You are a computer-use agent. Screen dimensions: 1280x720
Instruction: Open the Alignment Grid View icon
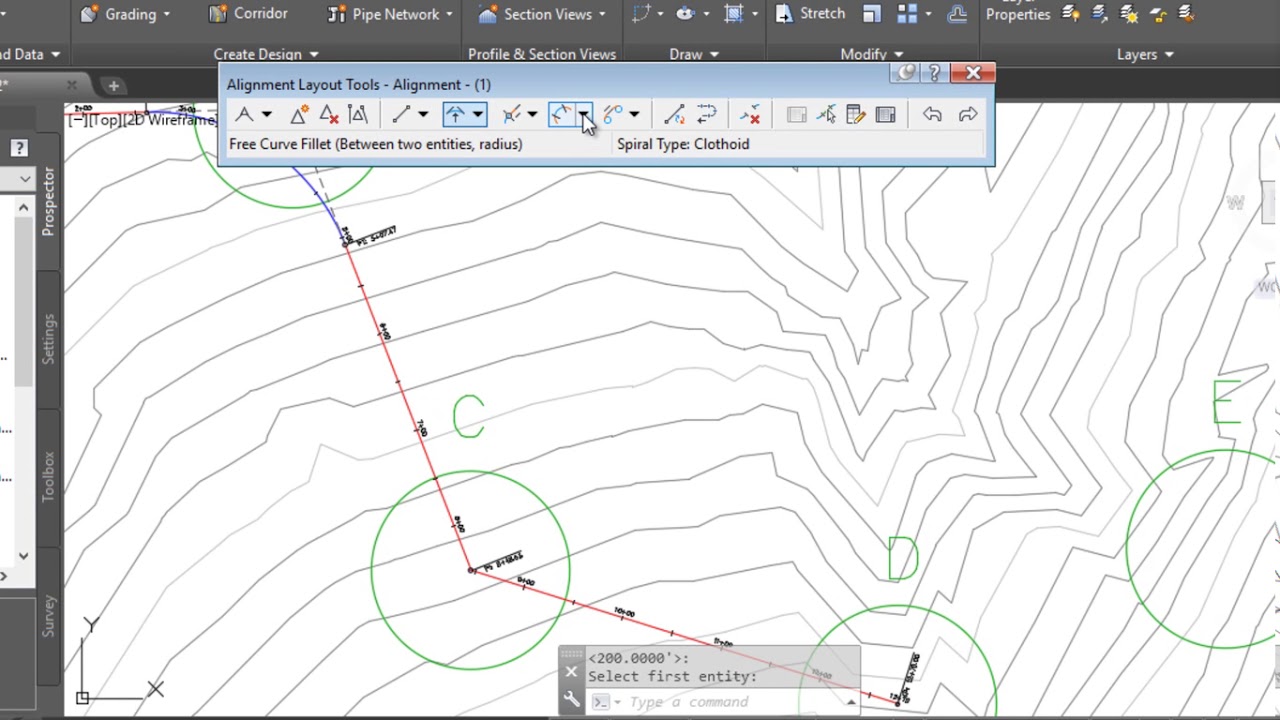click(885, 115)
